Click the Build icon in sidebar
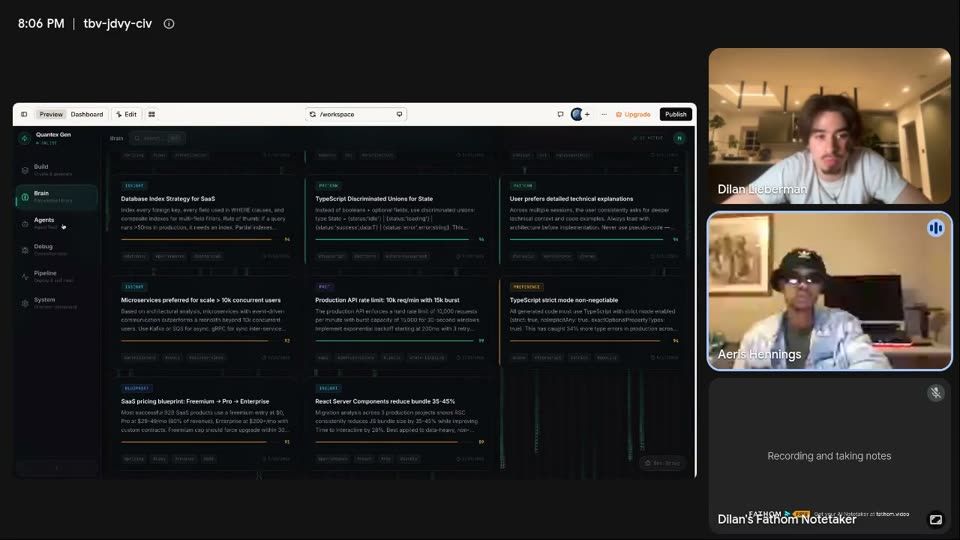Screen dimensions: 960x540 click(25, 170)
